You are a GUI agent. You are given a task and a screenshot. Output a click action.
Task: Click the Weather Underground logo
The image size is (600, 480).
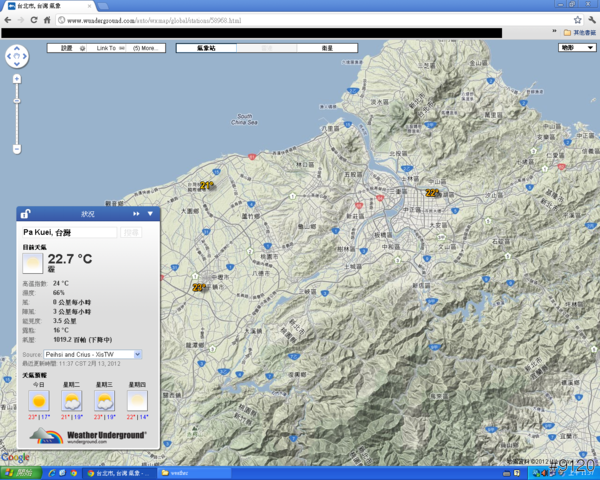coord(87,435)
